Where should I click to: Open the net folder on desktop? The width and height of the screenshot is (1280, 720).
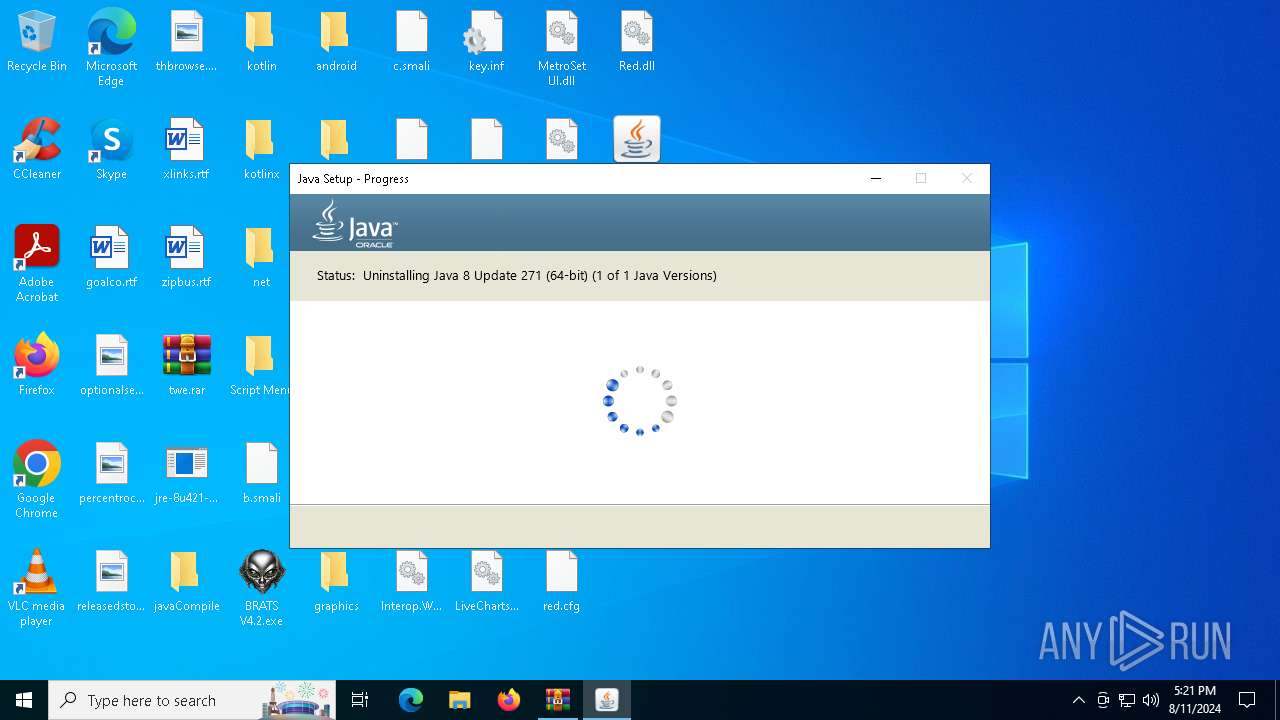click(x=261, y=257)
